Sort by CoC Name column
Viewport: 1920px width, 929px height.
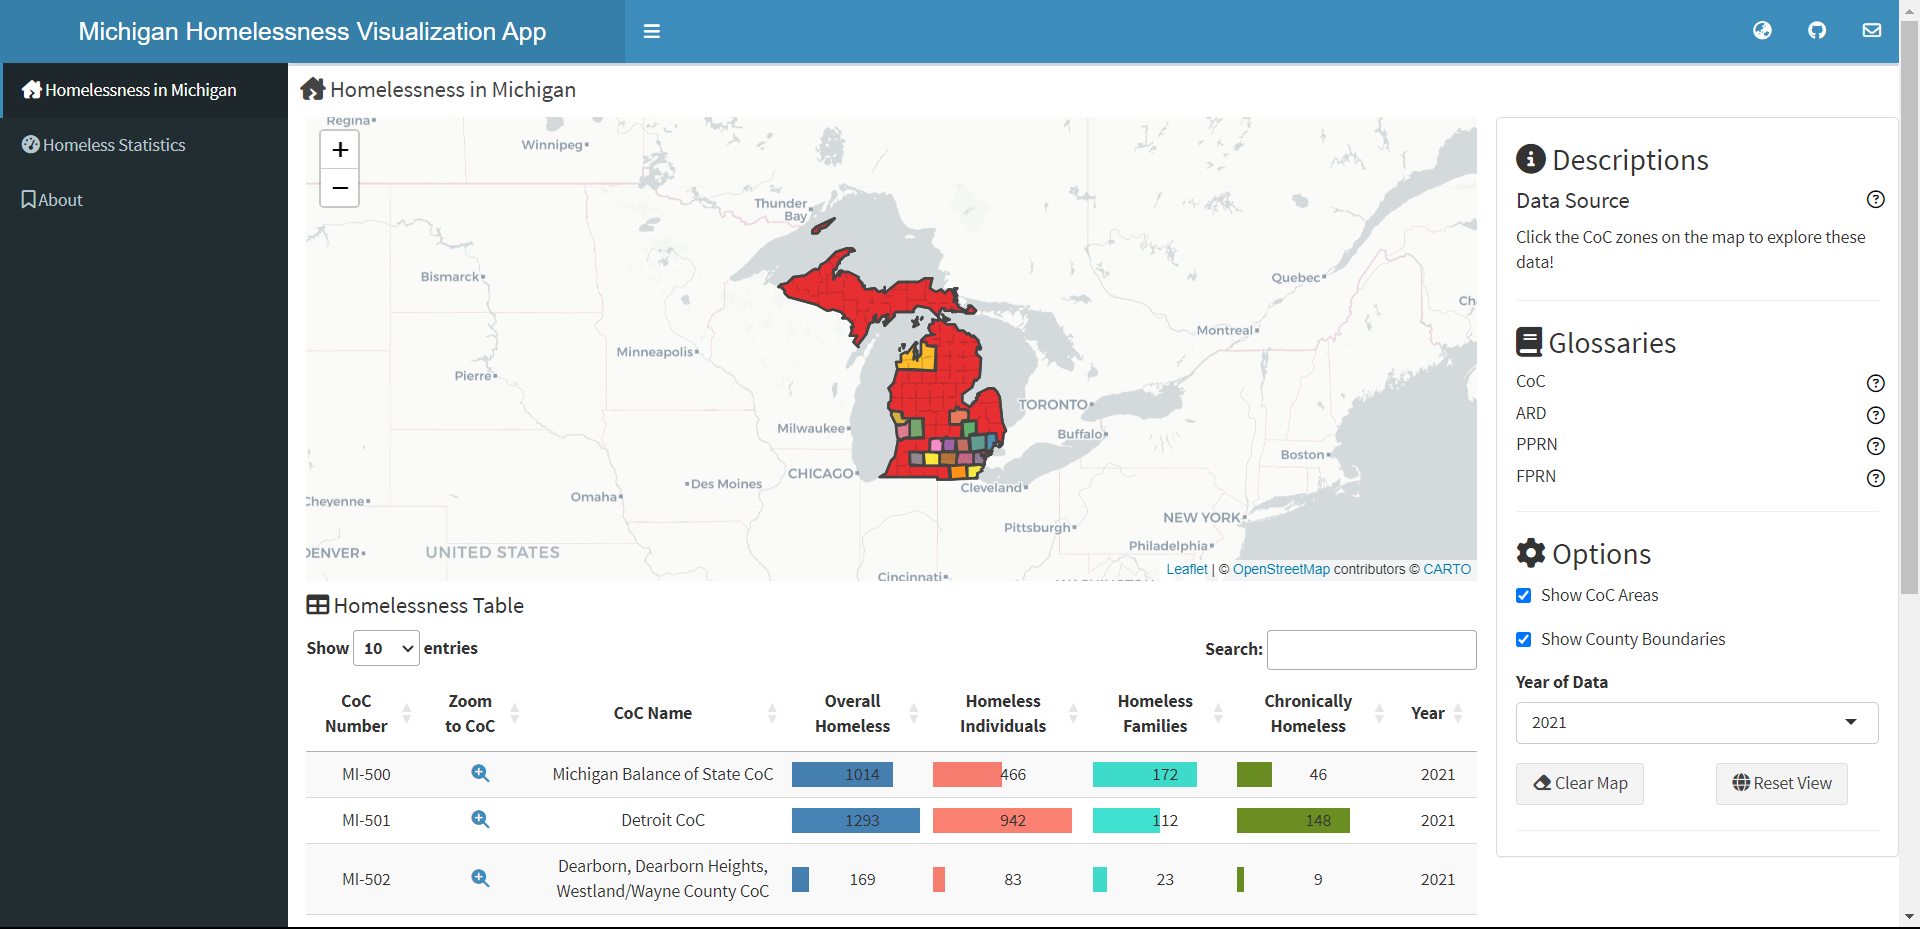pos(661,713)
